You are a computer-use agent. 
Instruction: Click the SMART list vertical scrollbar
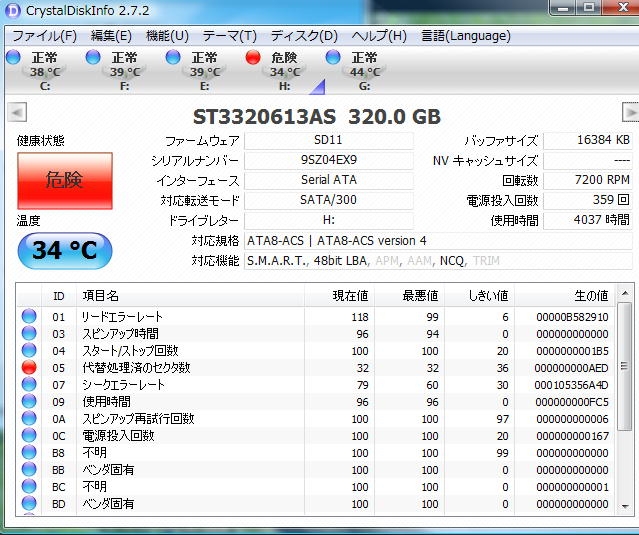click(x=625, y=400)
